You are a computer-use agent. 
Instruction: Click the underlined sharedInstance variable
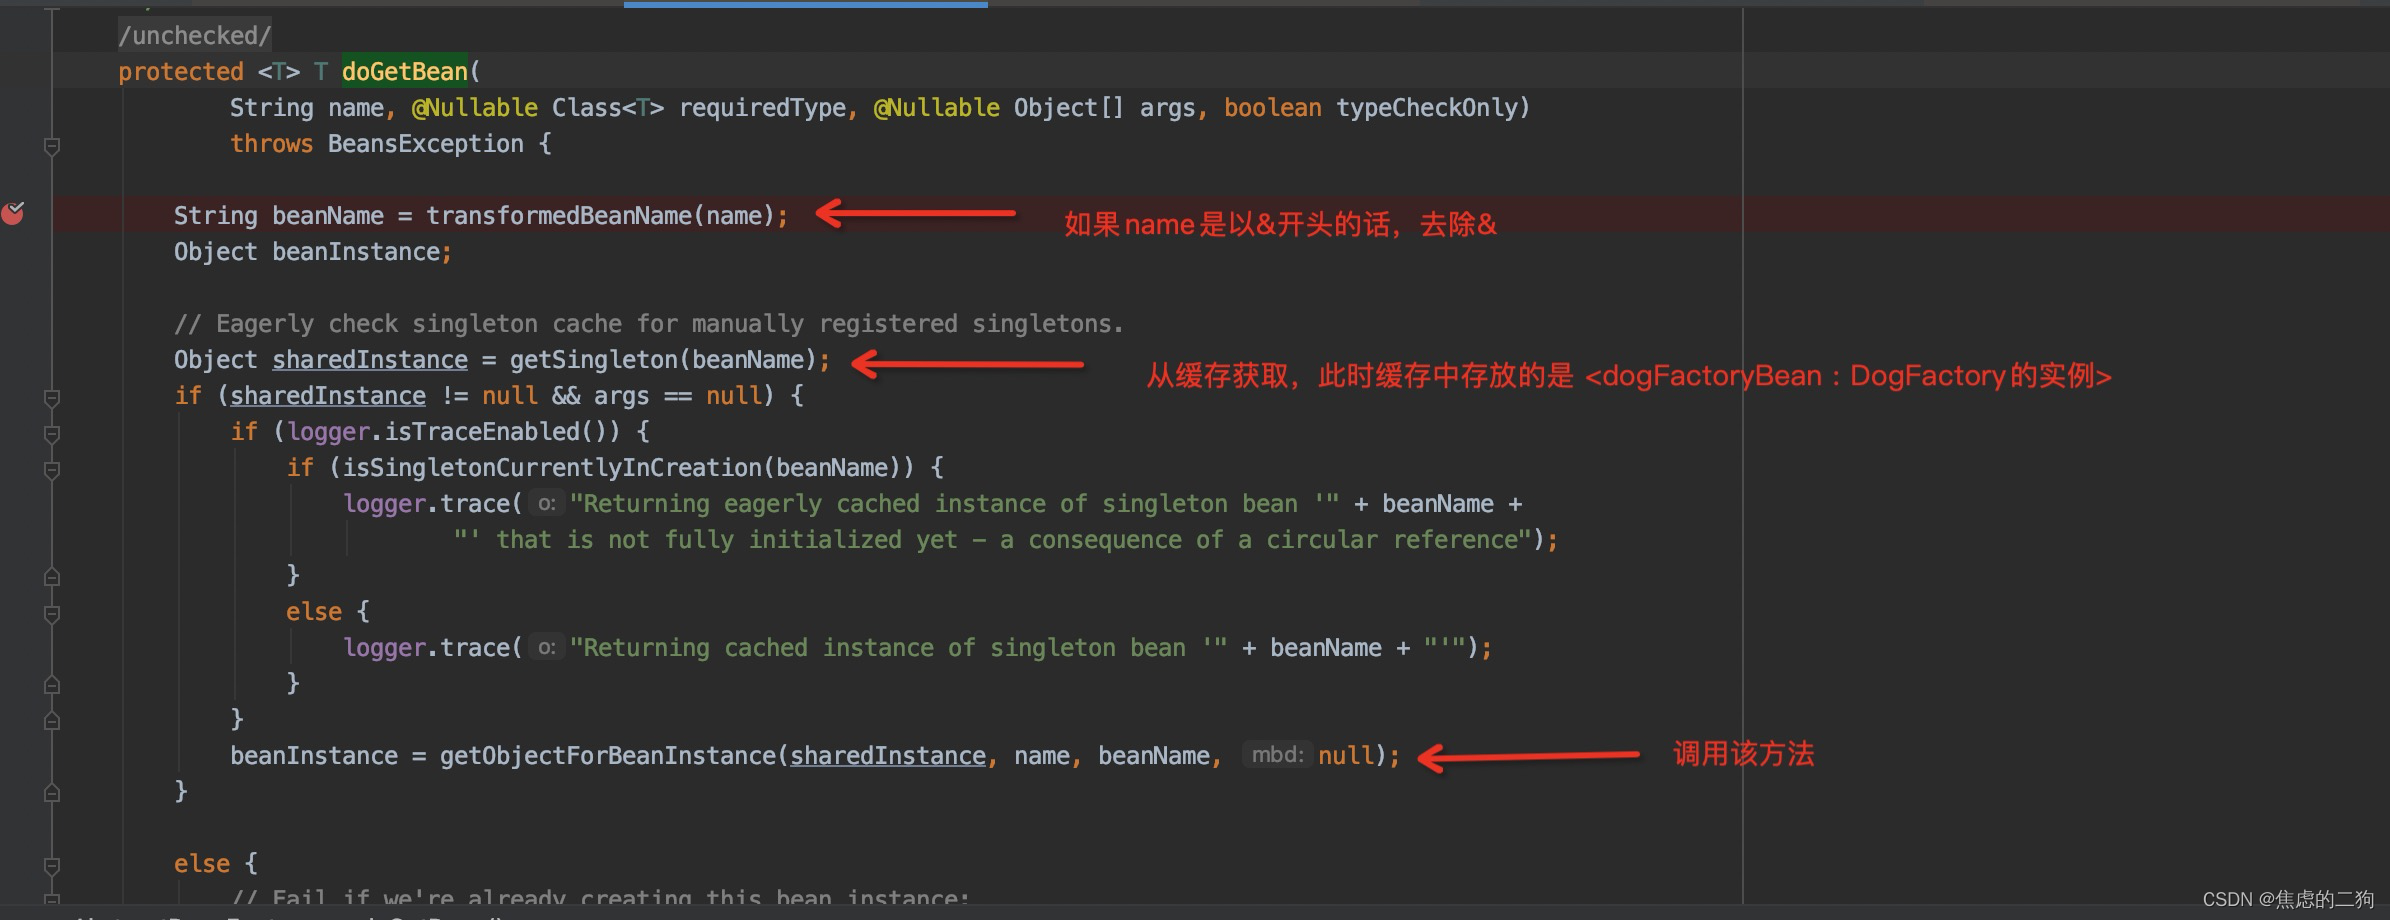click(370, 359)
